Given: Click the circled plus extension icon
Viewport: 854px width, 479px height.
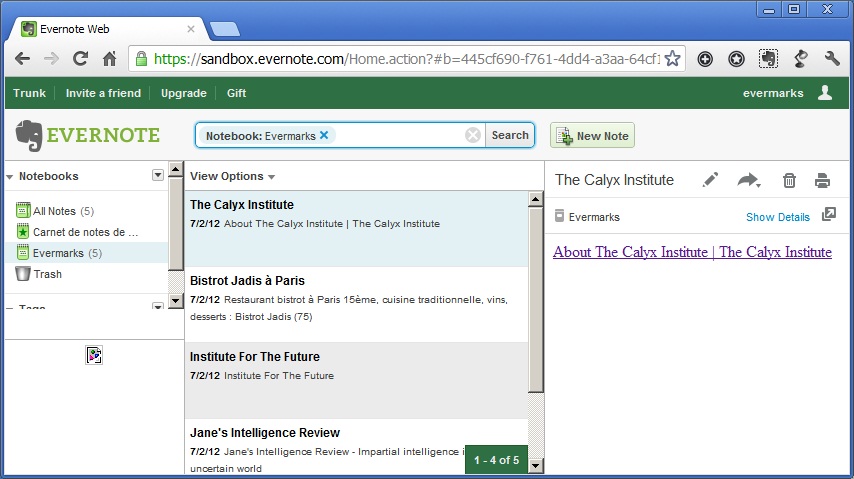Looking at the screenshot, I should click(705, 59).
